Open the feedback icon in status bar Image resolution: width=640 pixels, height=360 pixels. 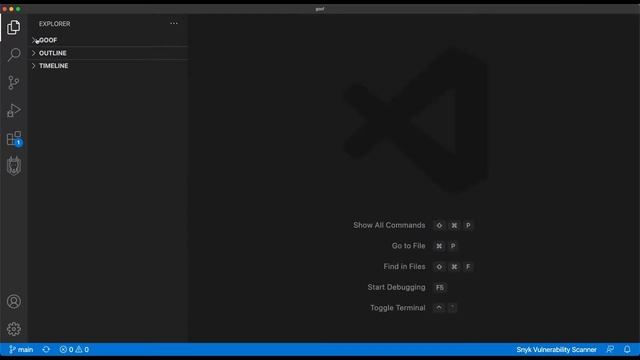point(610,349)
